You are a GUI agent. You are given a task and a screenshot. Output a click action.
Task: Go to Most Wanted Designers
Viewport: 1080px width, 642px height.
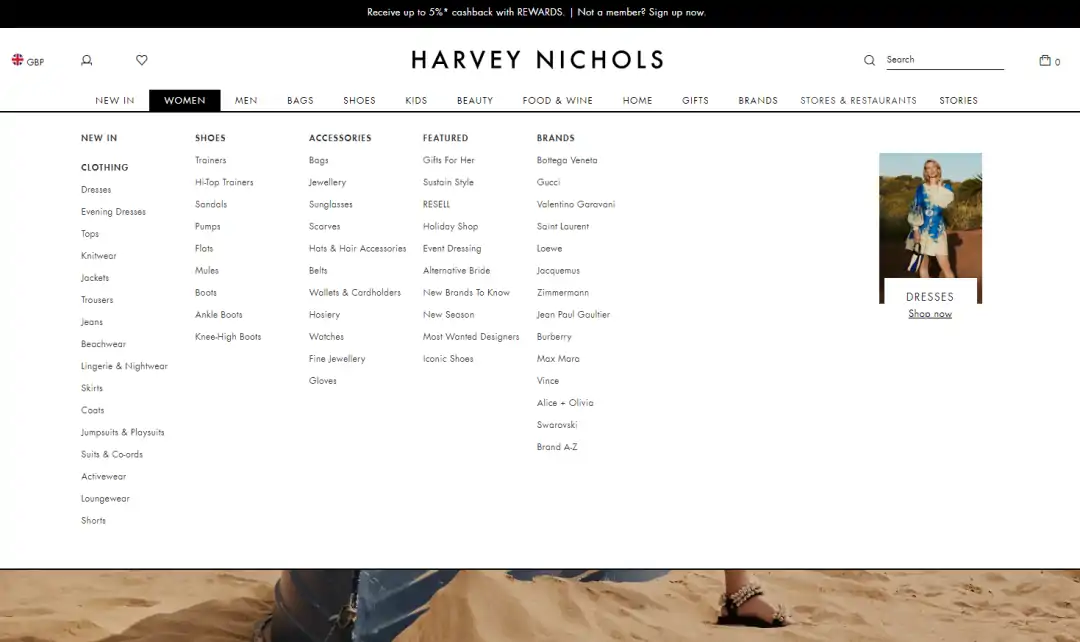(471, 337)
